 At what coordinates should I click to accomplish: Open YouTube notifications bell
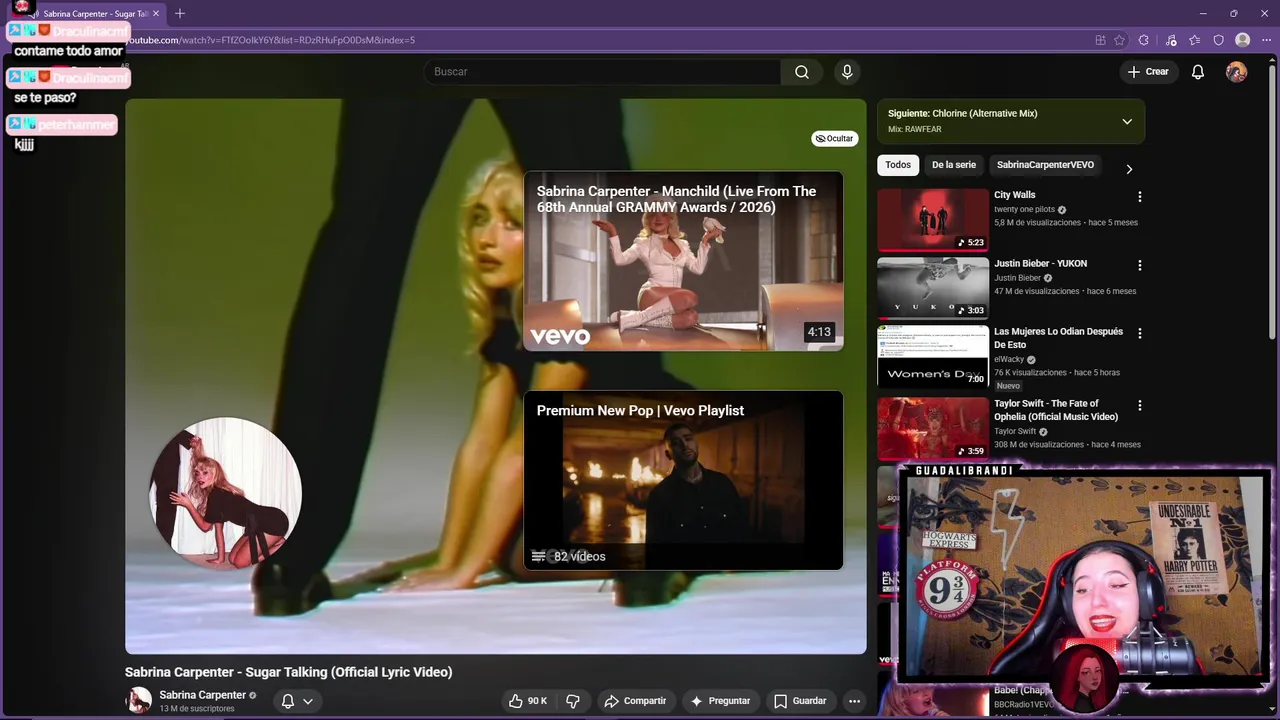point(1197,72)
